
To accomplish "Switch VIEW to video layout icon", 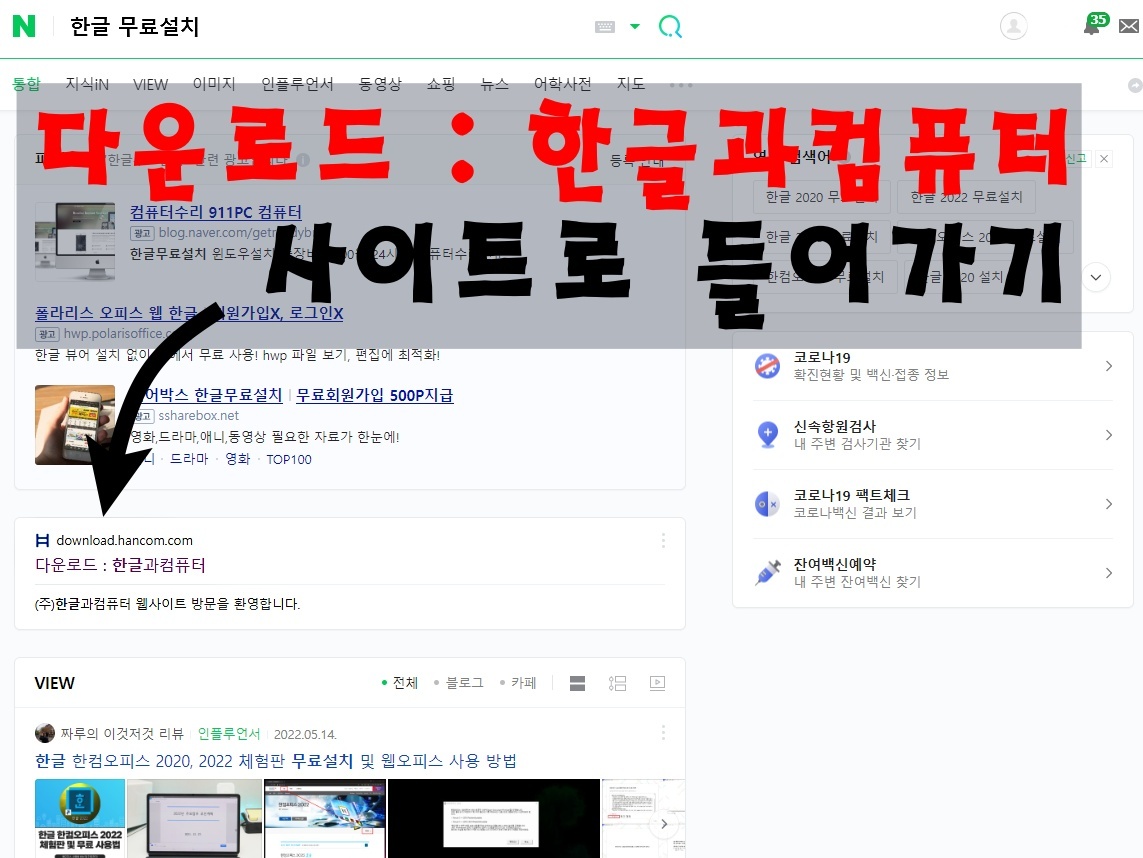I will click(657, 683).
